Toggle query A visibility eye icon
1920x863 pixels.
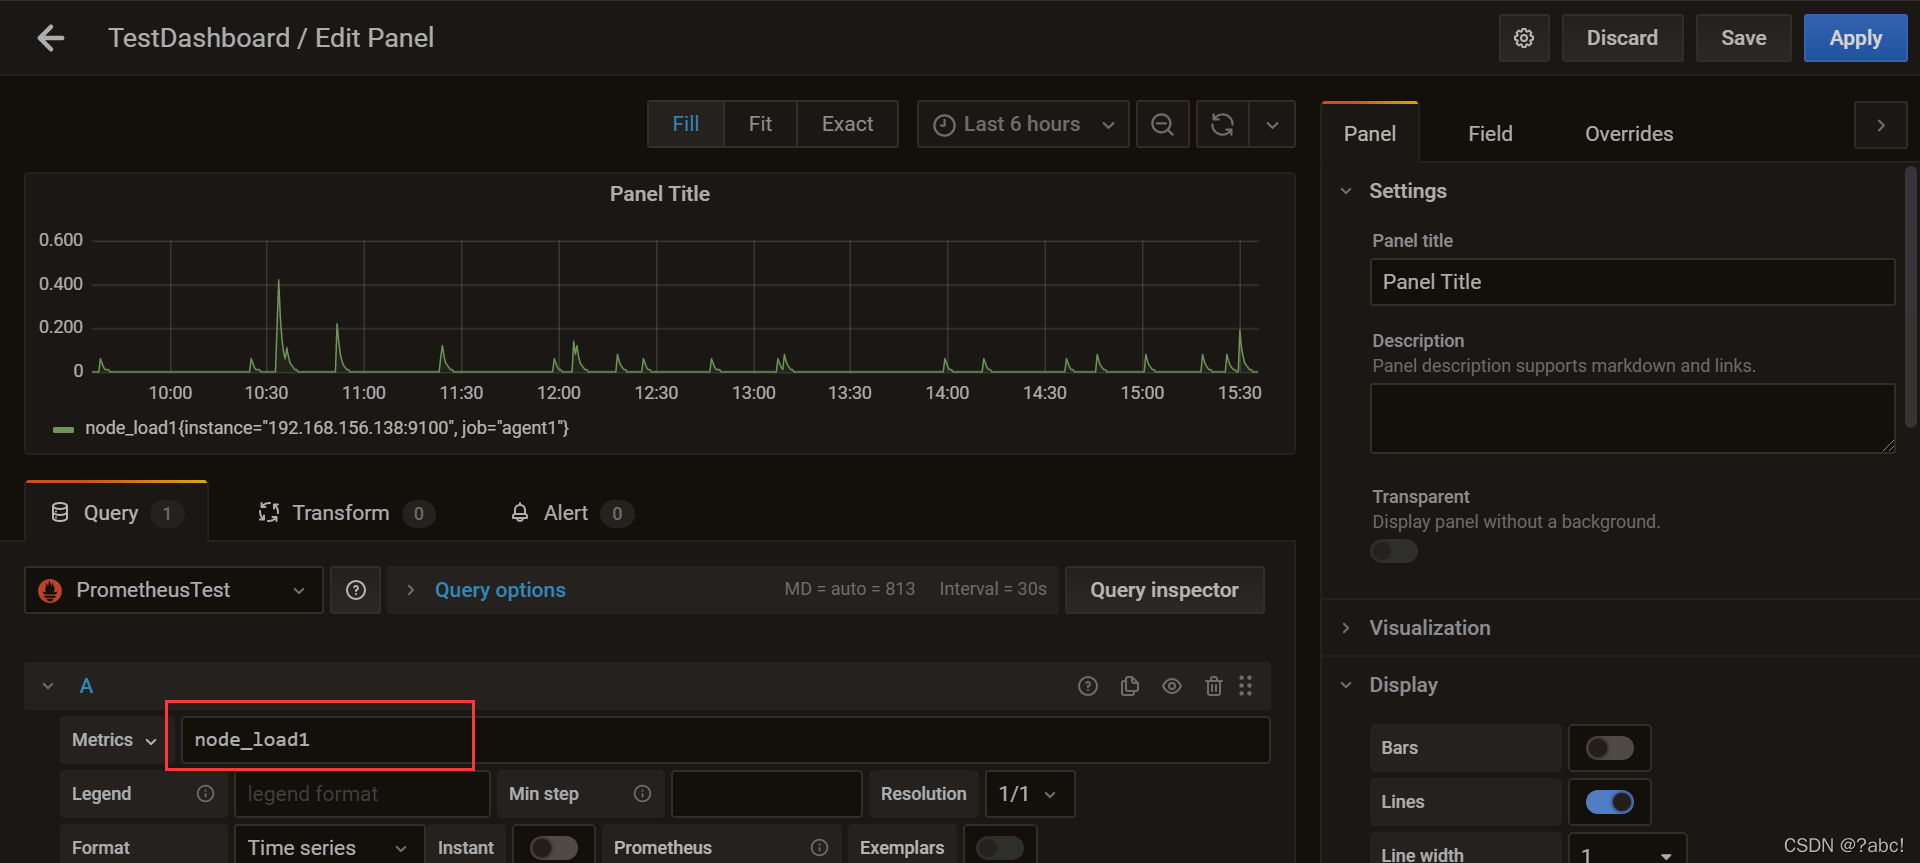(x=1172, y=686)
